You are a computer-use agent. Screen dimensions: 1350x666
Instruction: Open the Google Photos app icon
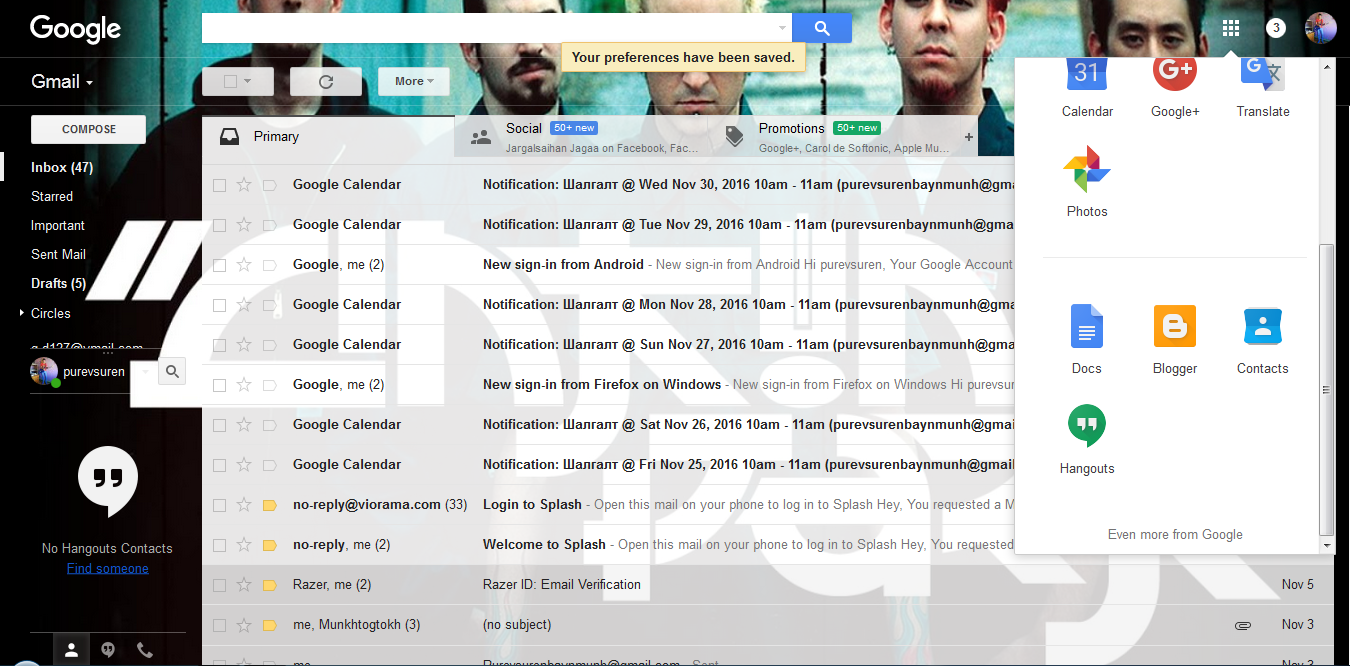click(1087, 169)
